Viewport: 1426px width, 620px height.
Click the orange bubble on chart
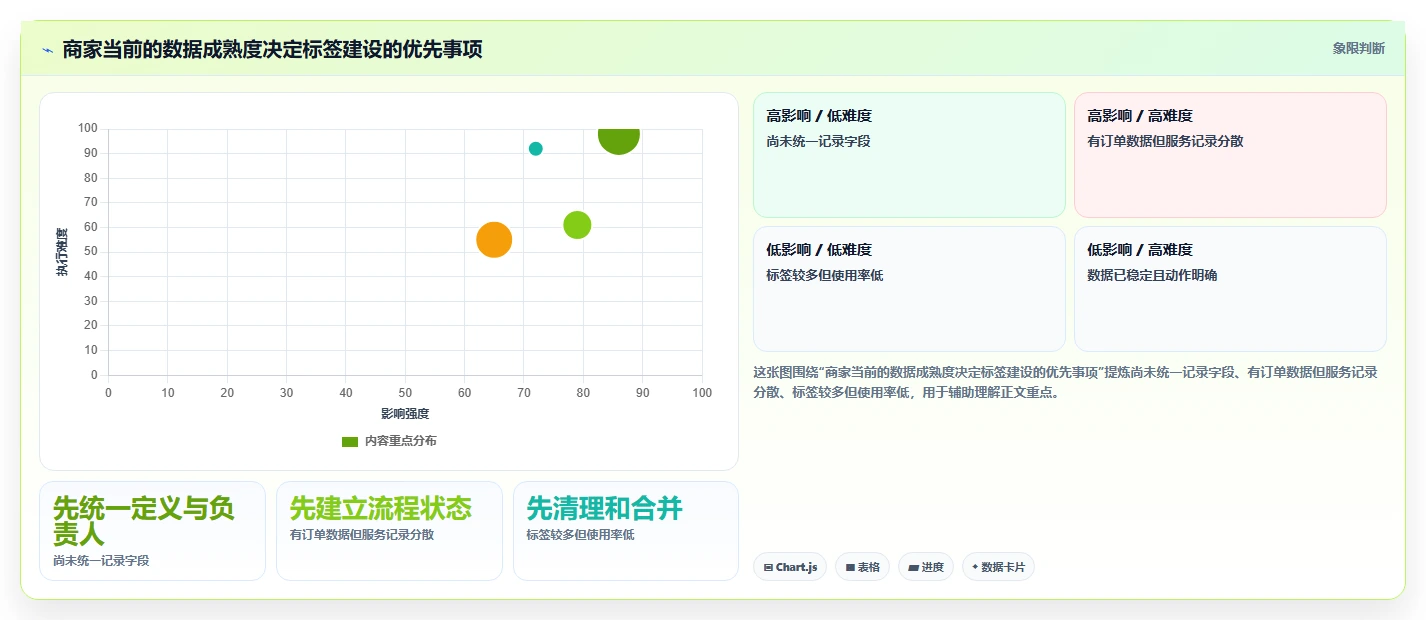494,239
